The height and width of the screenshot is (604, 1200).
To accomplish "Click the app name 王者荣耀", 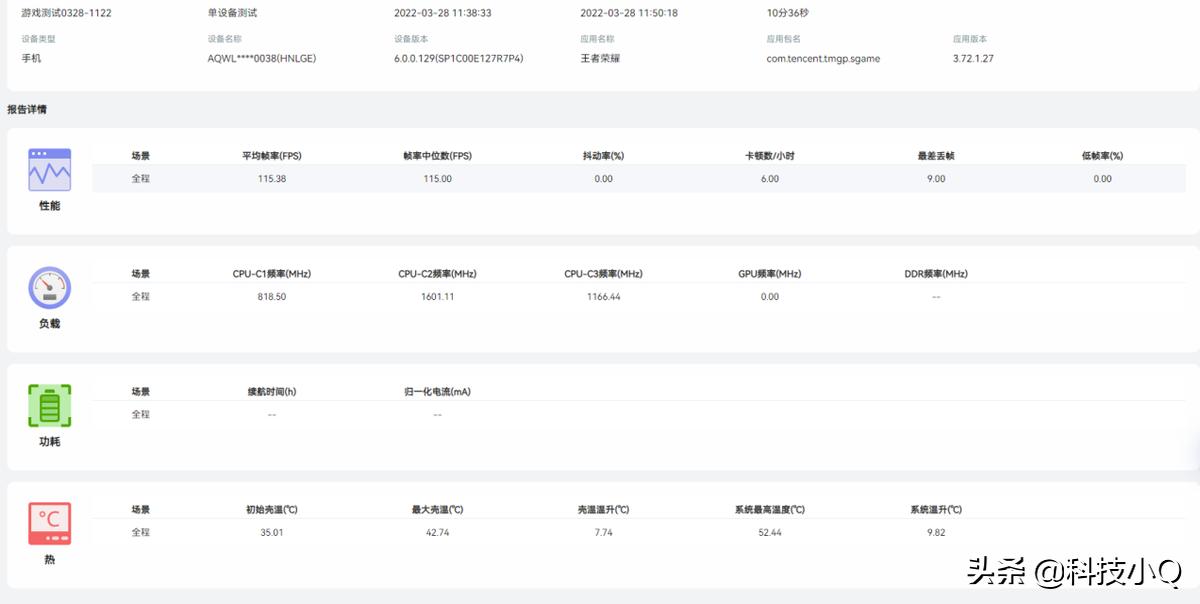I will [599, 58].
